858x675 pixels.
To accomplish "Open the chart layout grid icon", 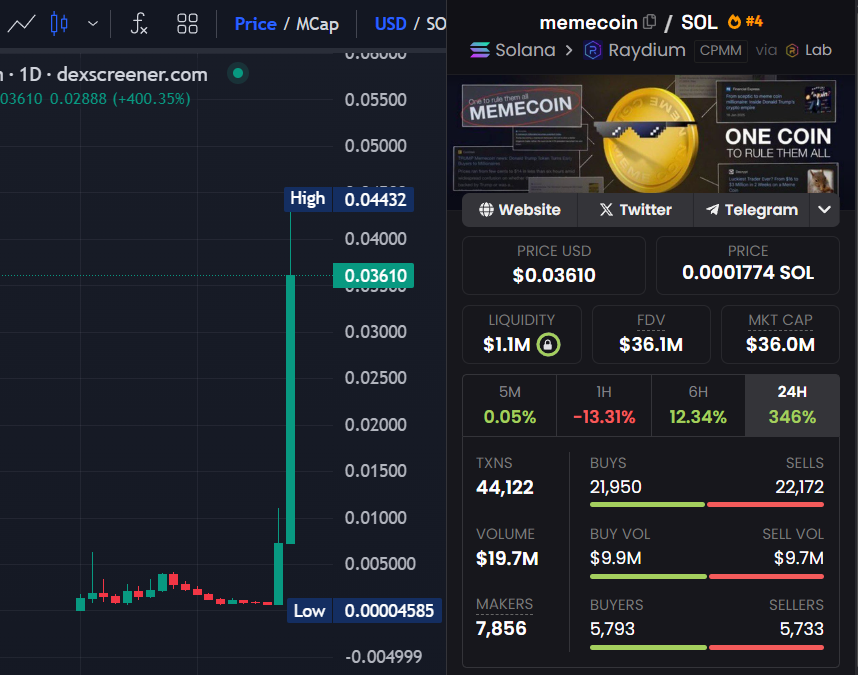I will point(187,24).
